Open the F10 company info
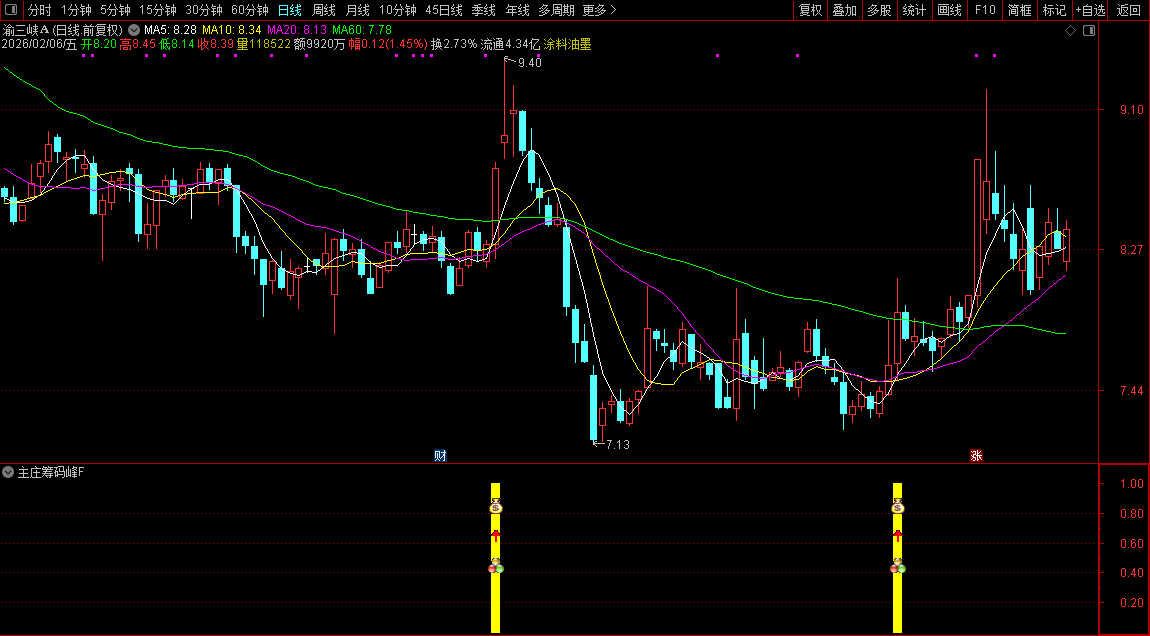1150x636 pixels. click(x=985, y=10)
